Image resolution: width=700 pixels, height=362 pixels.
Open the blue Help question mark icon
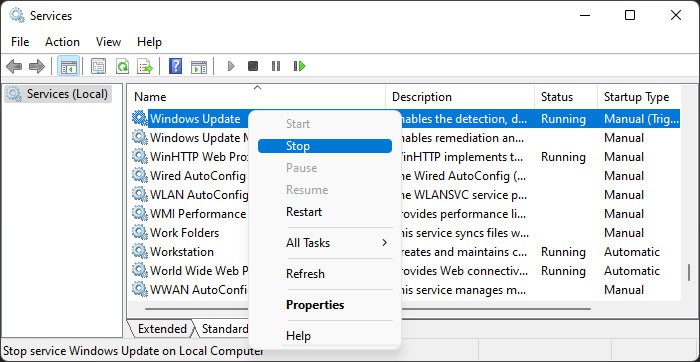click(x=175, y=66)
